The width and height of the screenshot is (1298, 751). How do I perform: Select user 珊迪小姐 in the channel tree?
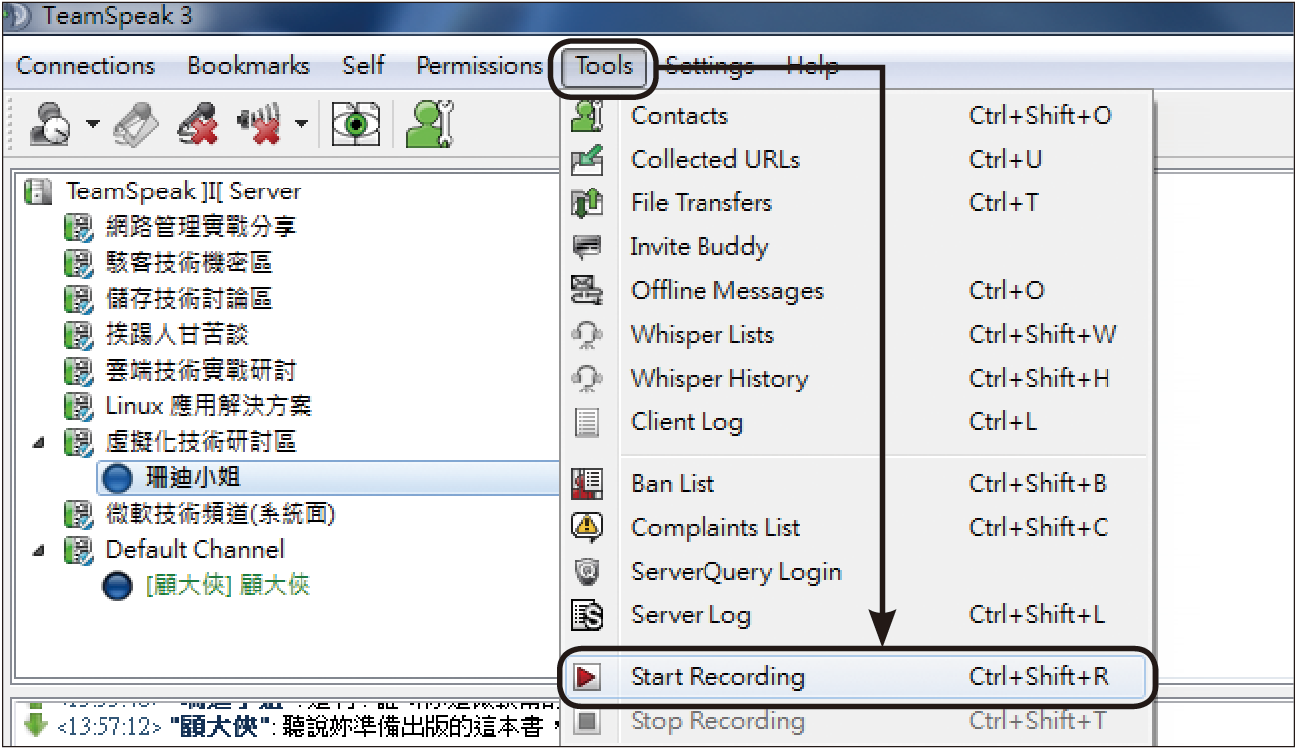[330, 478]
